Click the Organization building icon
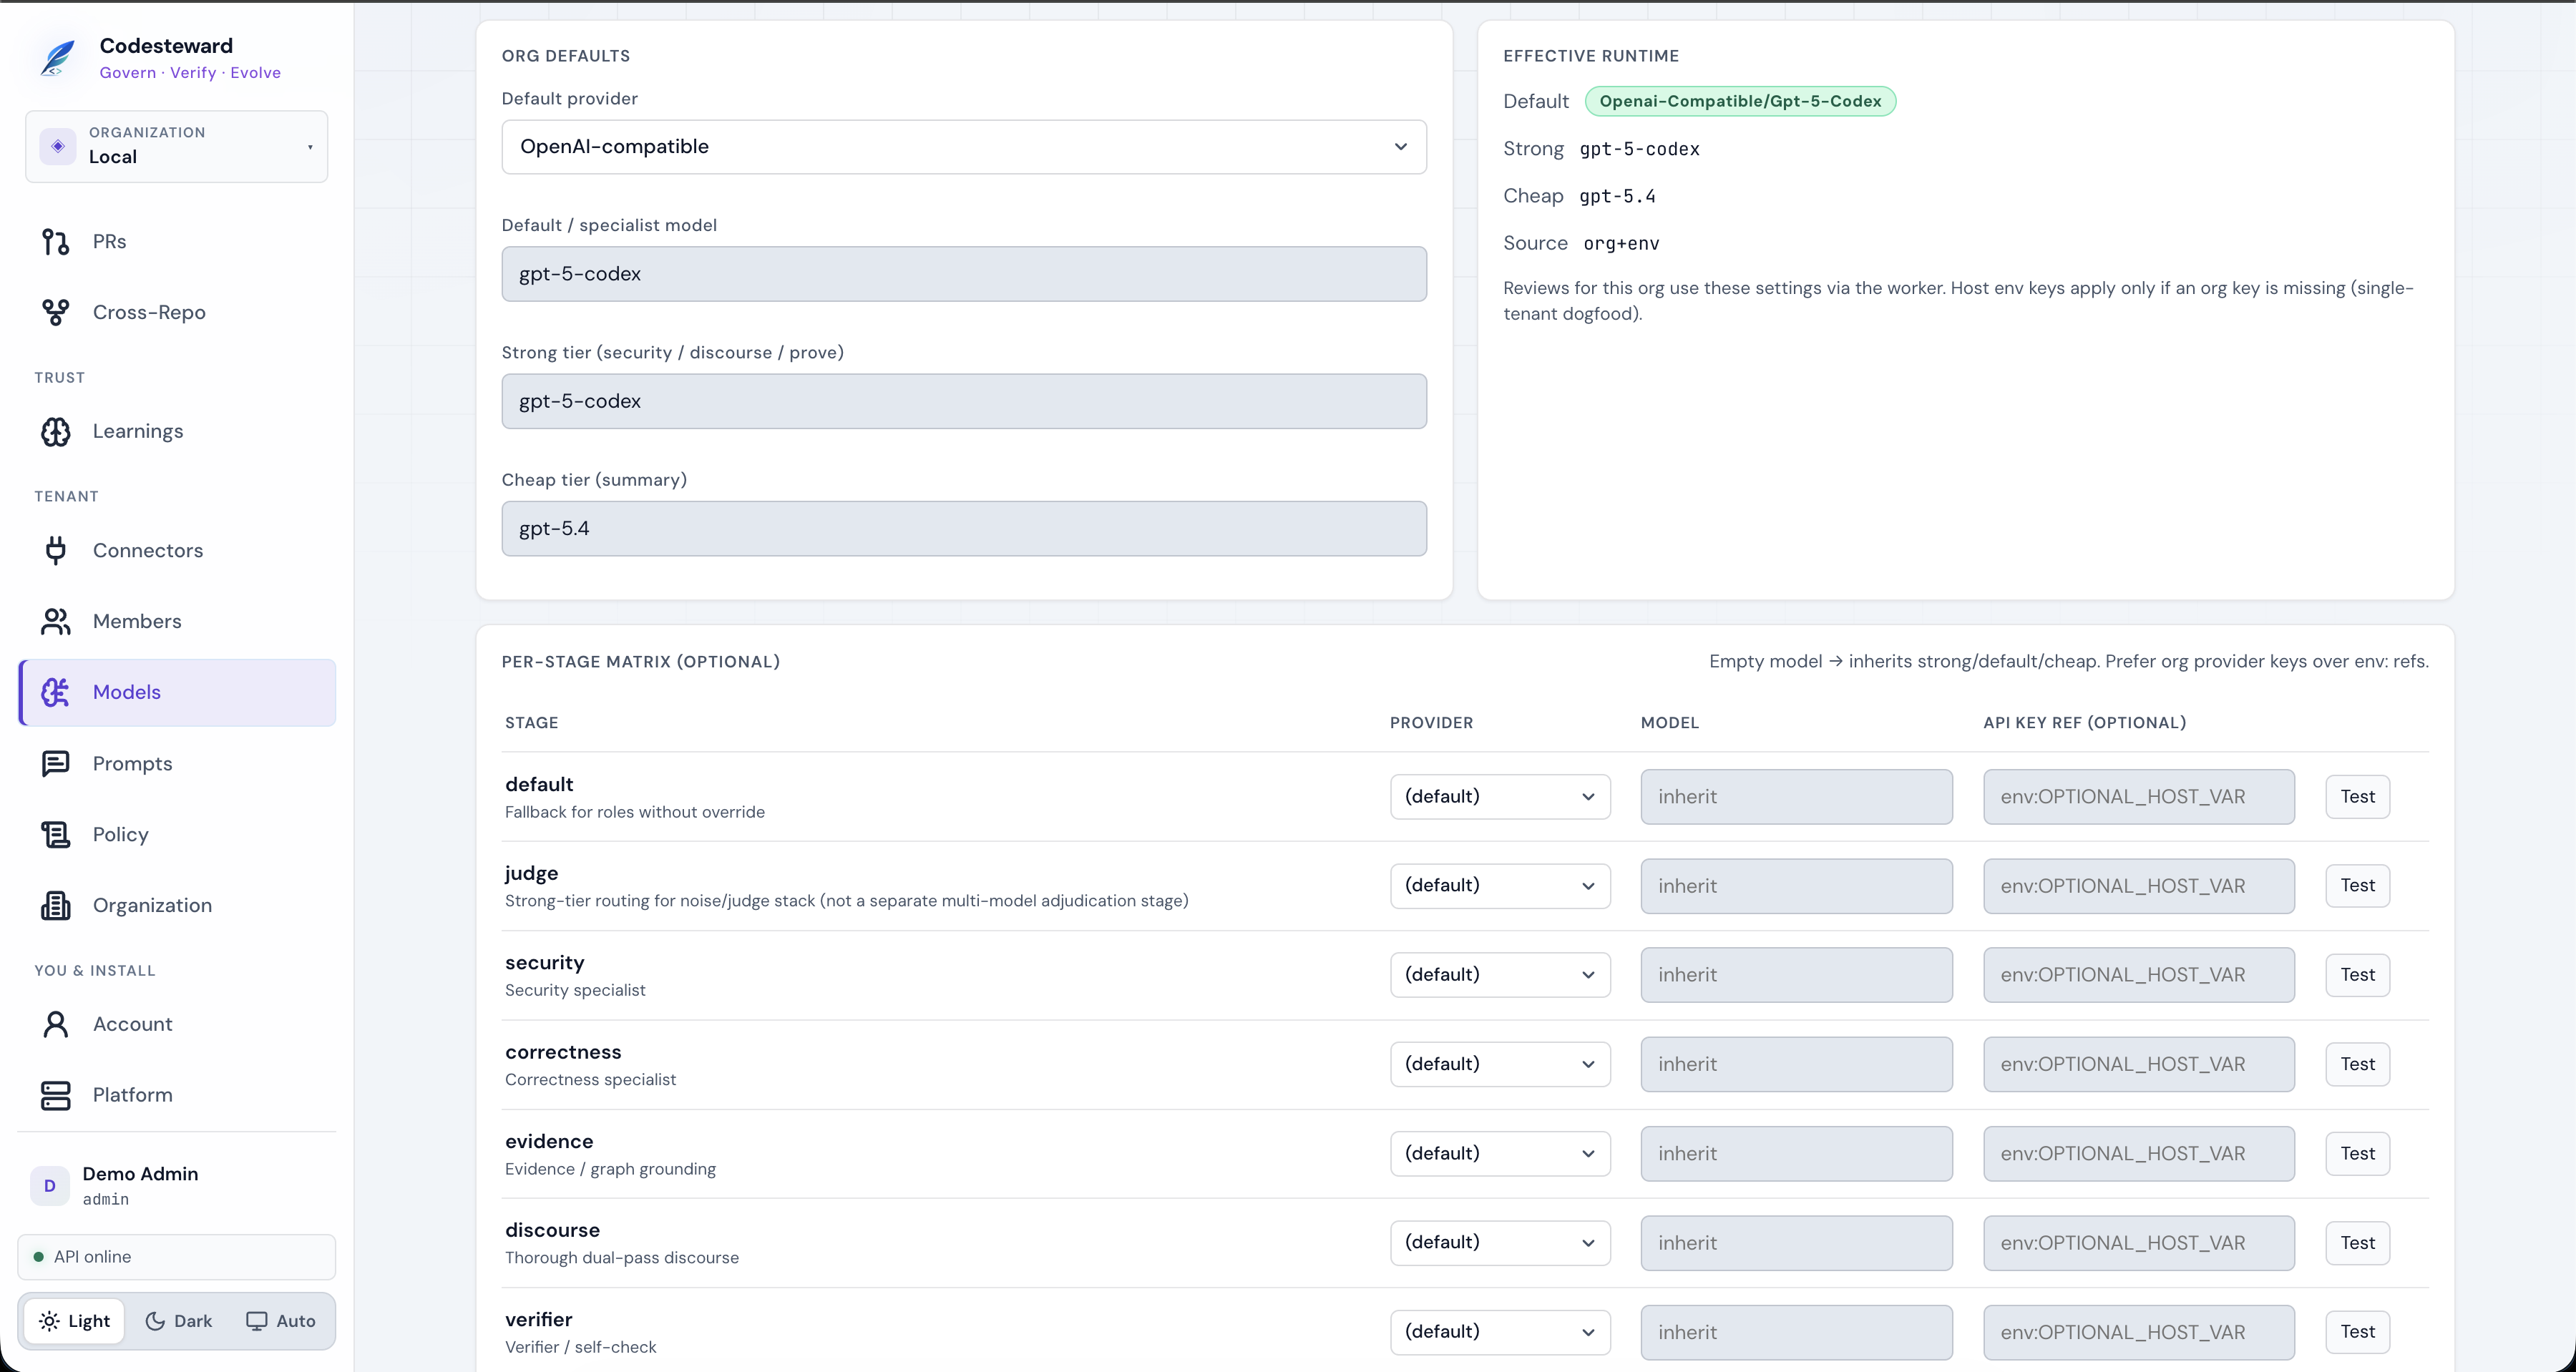 pos(56,905)
